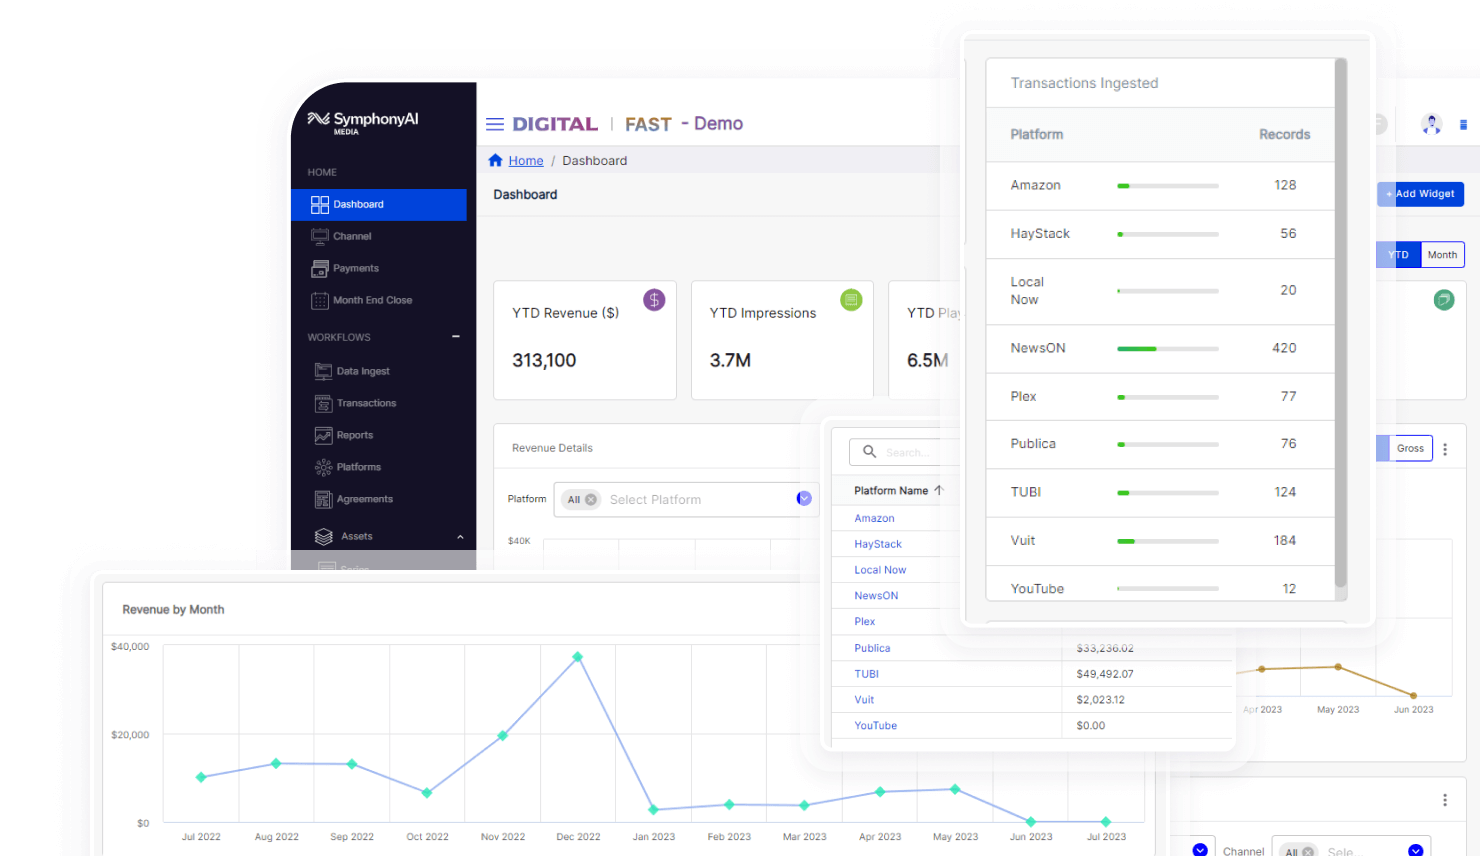The image size is (1480, 856).
Task: Collapse the Assets section chevron
Action: [460, 537]
